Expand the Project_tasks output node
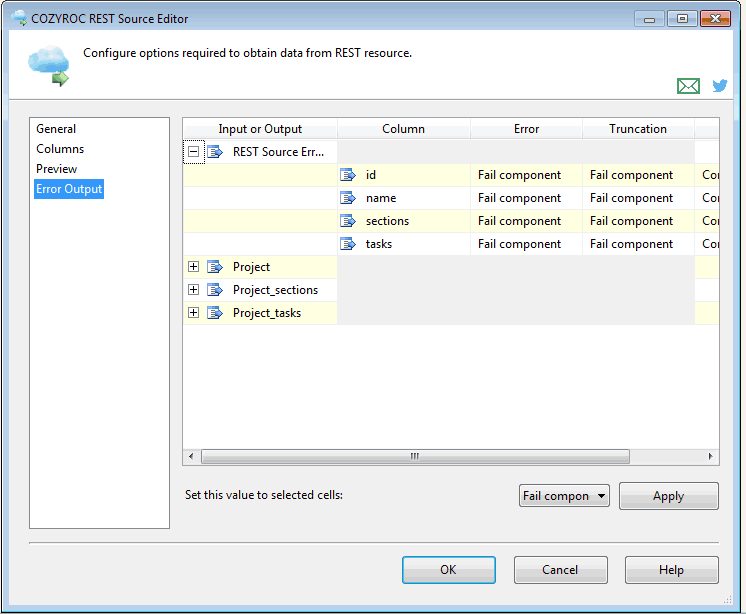Image resolution: width=746 pixels, height=614 pixels. coord(193,312)
